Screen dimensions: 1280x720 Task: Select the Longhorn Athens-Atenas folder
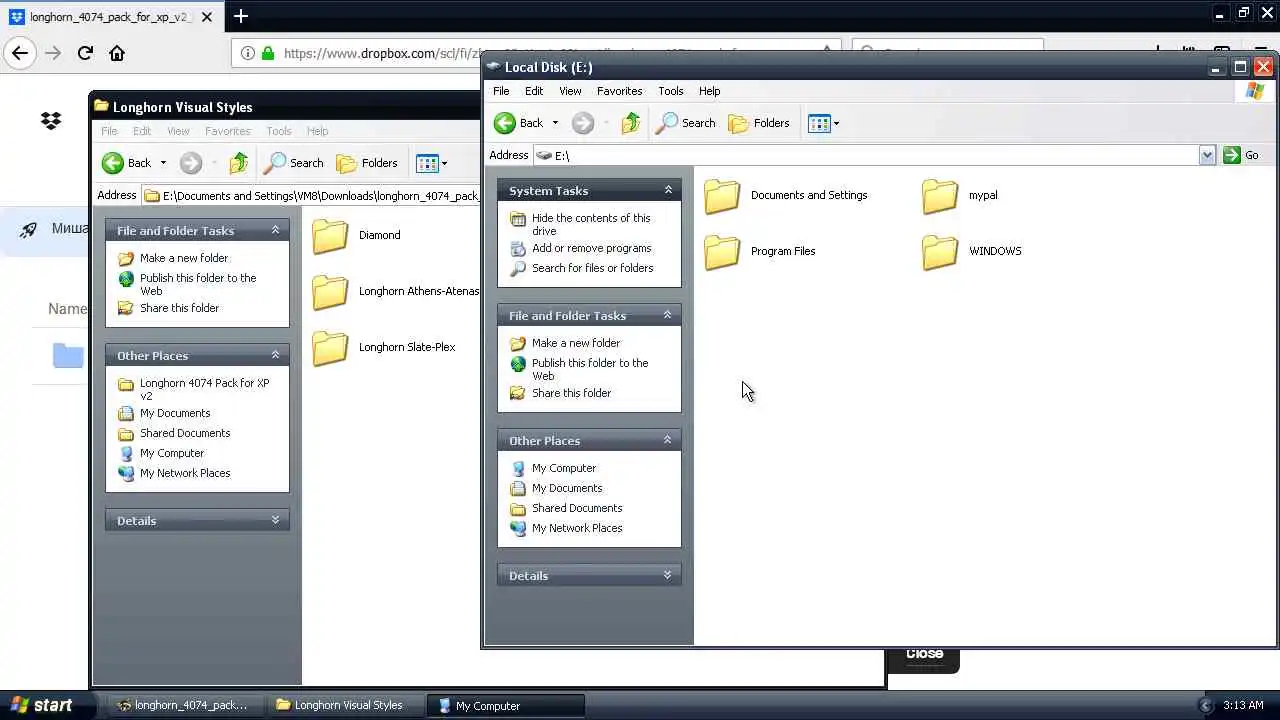396,292
